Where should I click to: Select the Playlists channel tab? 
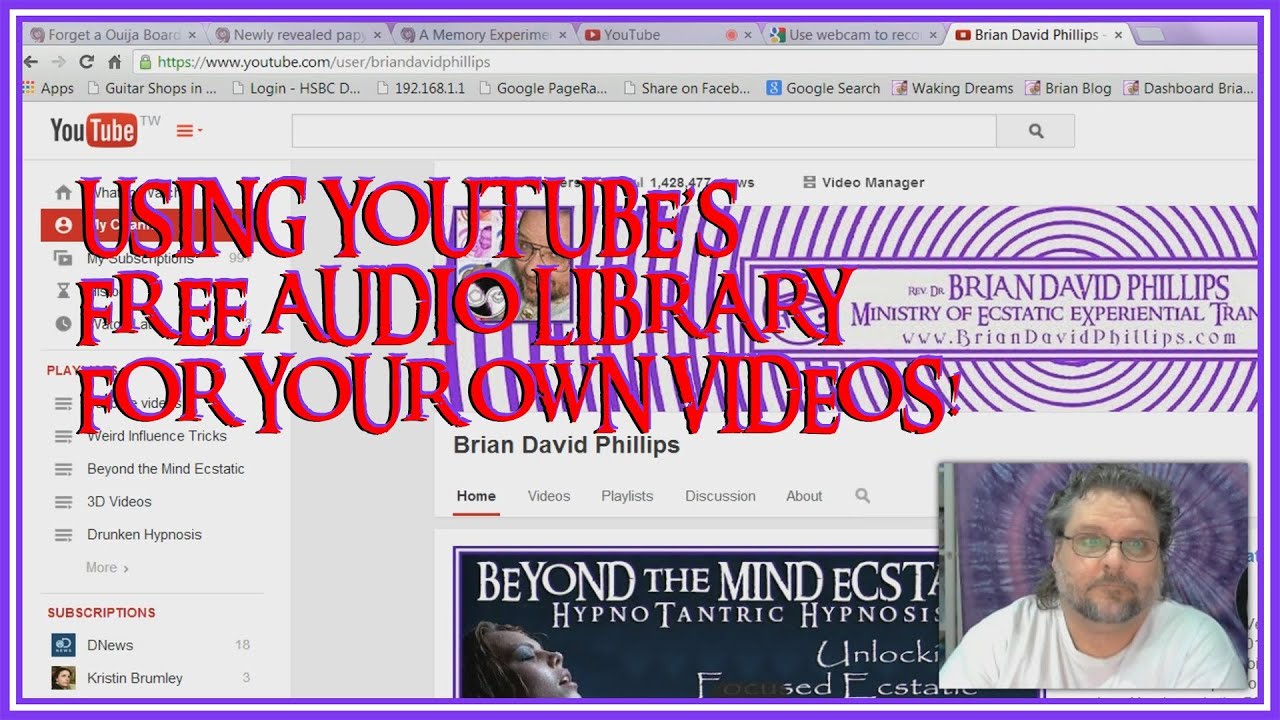[x=627, y=496]
